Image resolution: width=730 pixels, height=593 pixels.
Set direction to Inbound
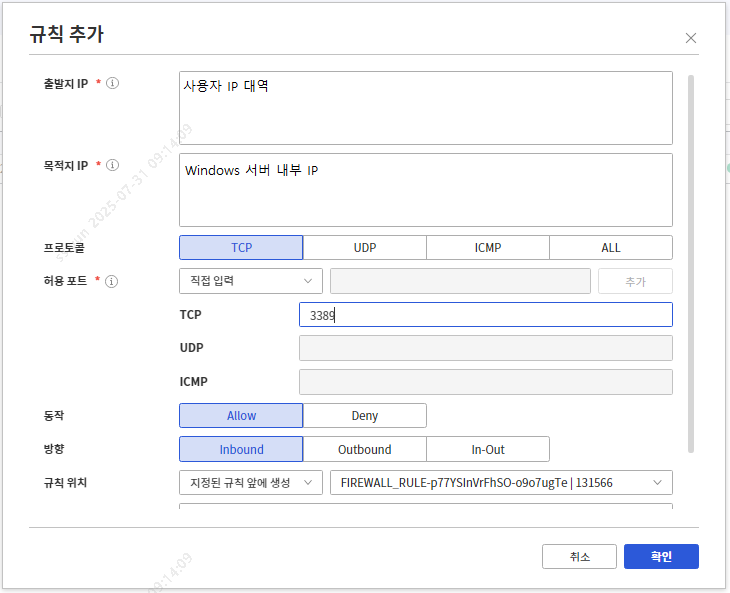pos(241,449)
